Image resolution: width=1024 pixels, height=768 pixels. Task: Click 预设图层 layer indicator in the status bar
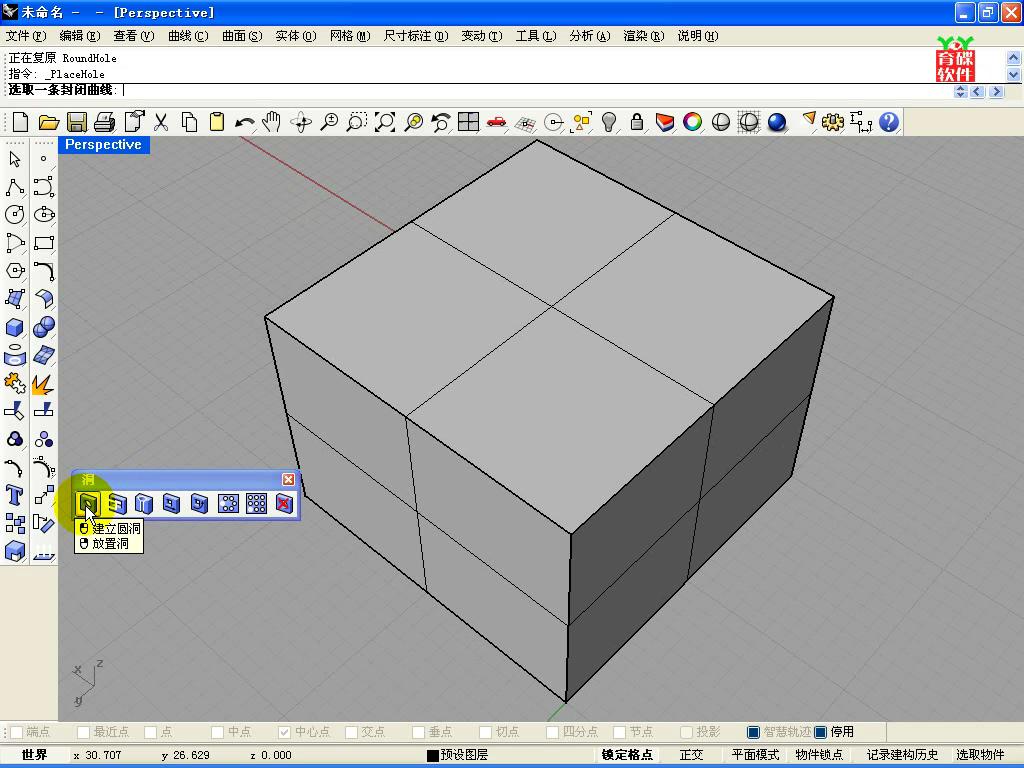coord(458,755)
